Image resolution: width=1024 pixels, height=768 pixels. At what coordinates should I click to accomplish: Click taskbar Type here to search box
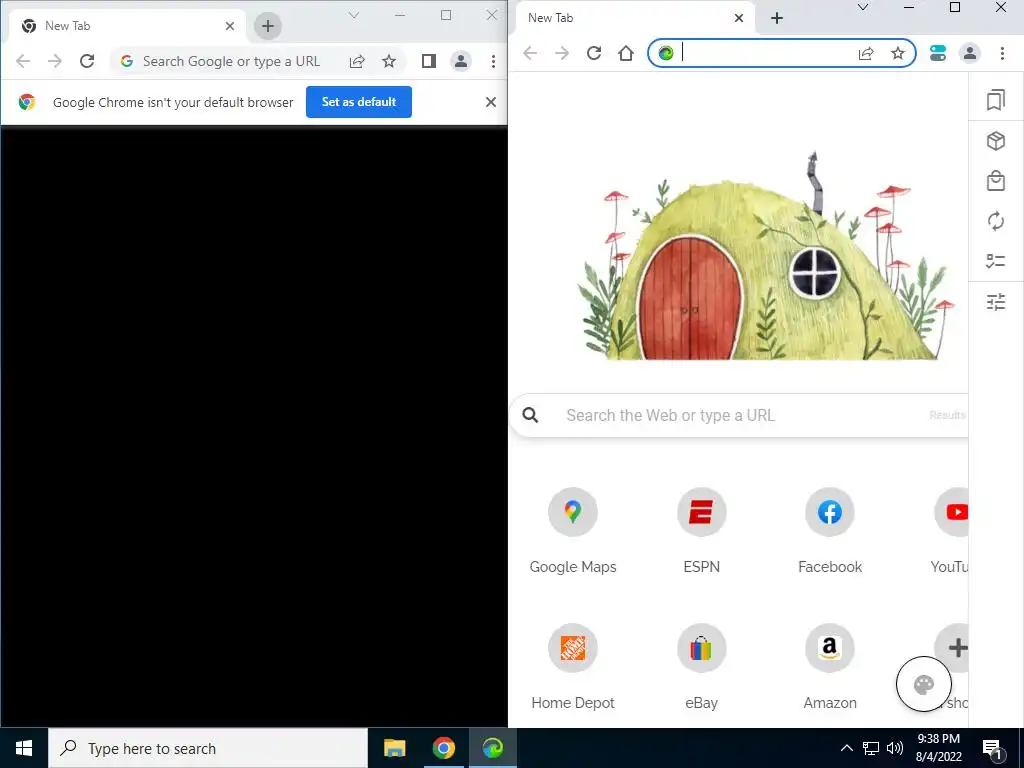pos(208,748)
